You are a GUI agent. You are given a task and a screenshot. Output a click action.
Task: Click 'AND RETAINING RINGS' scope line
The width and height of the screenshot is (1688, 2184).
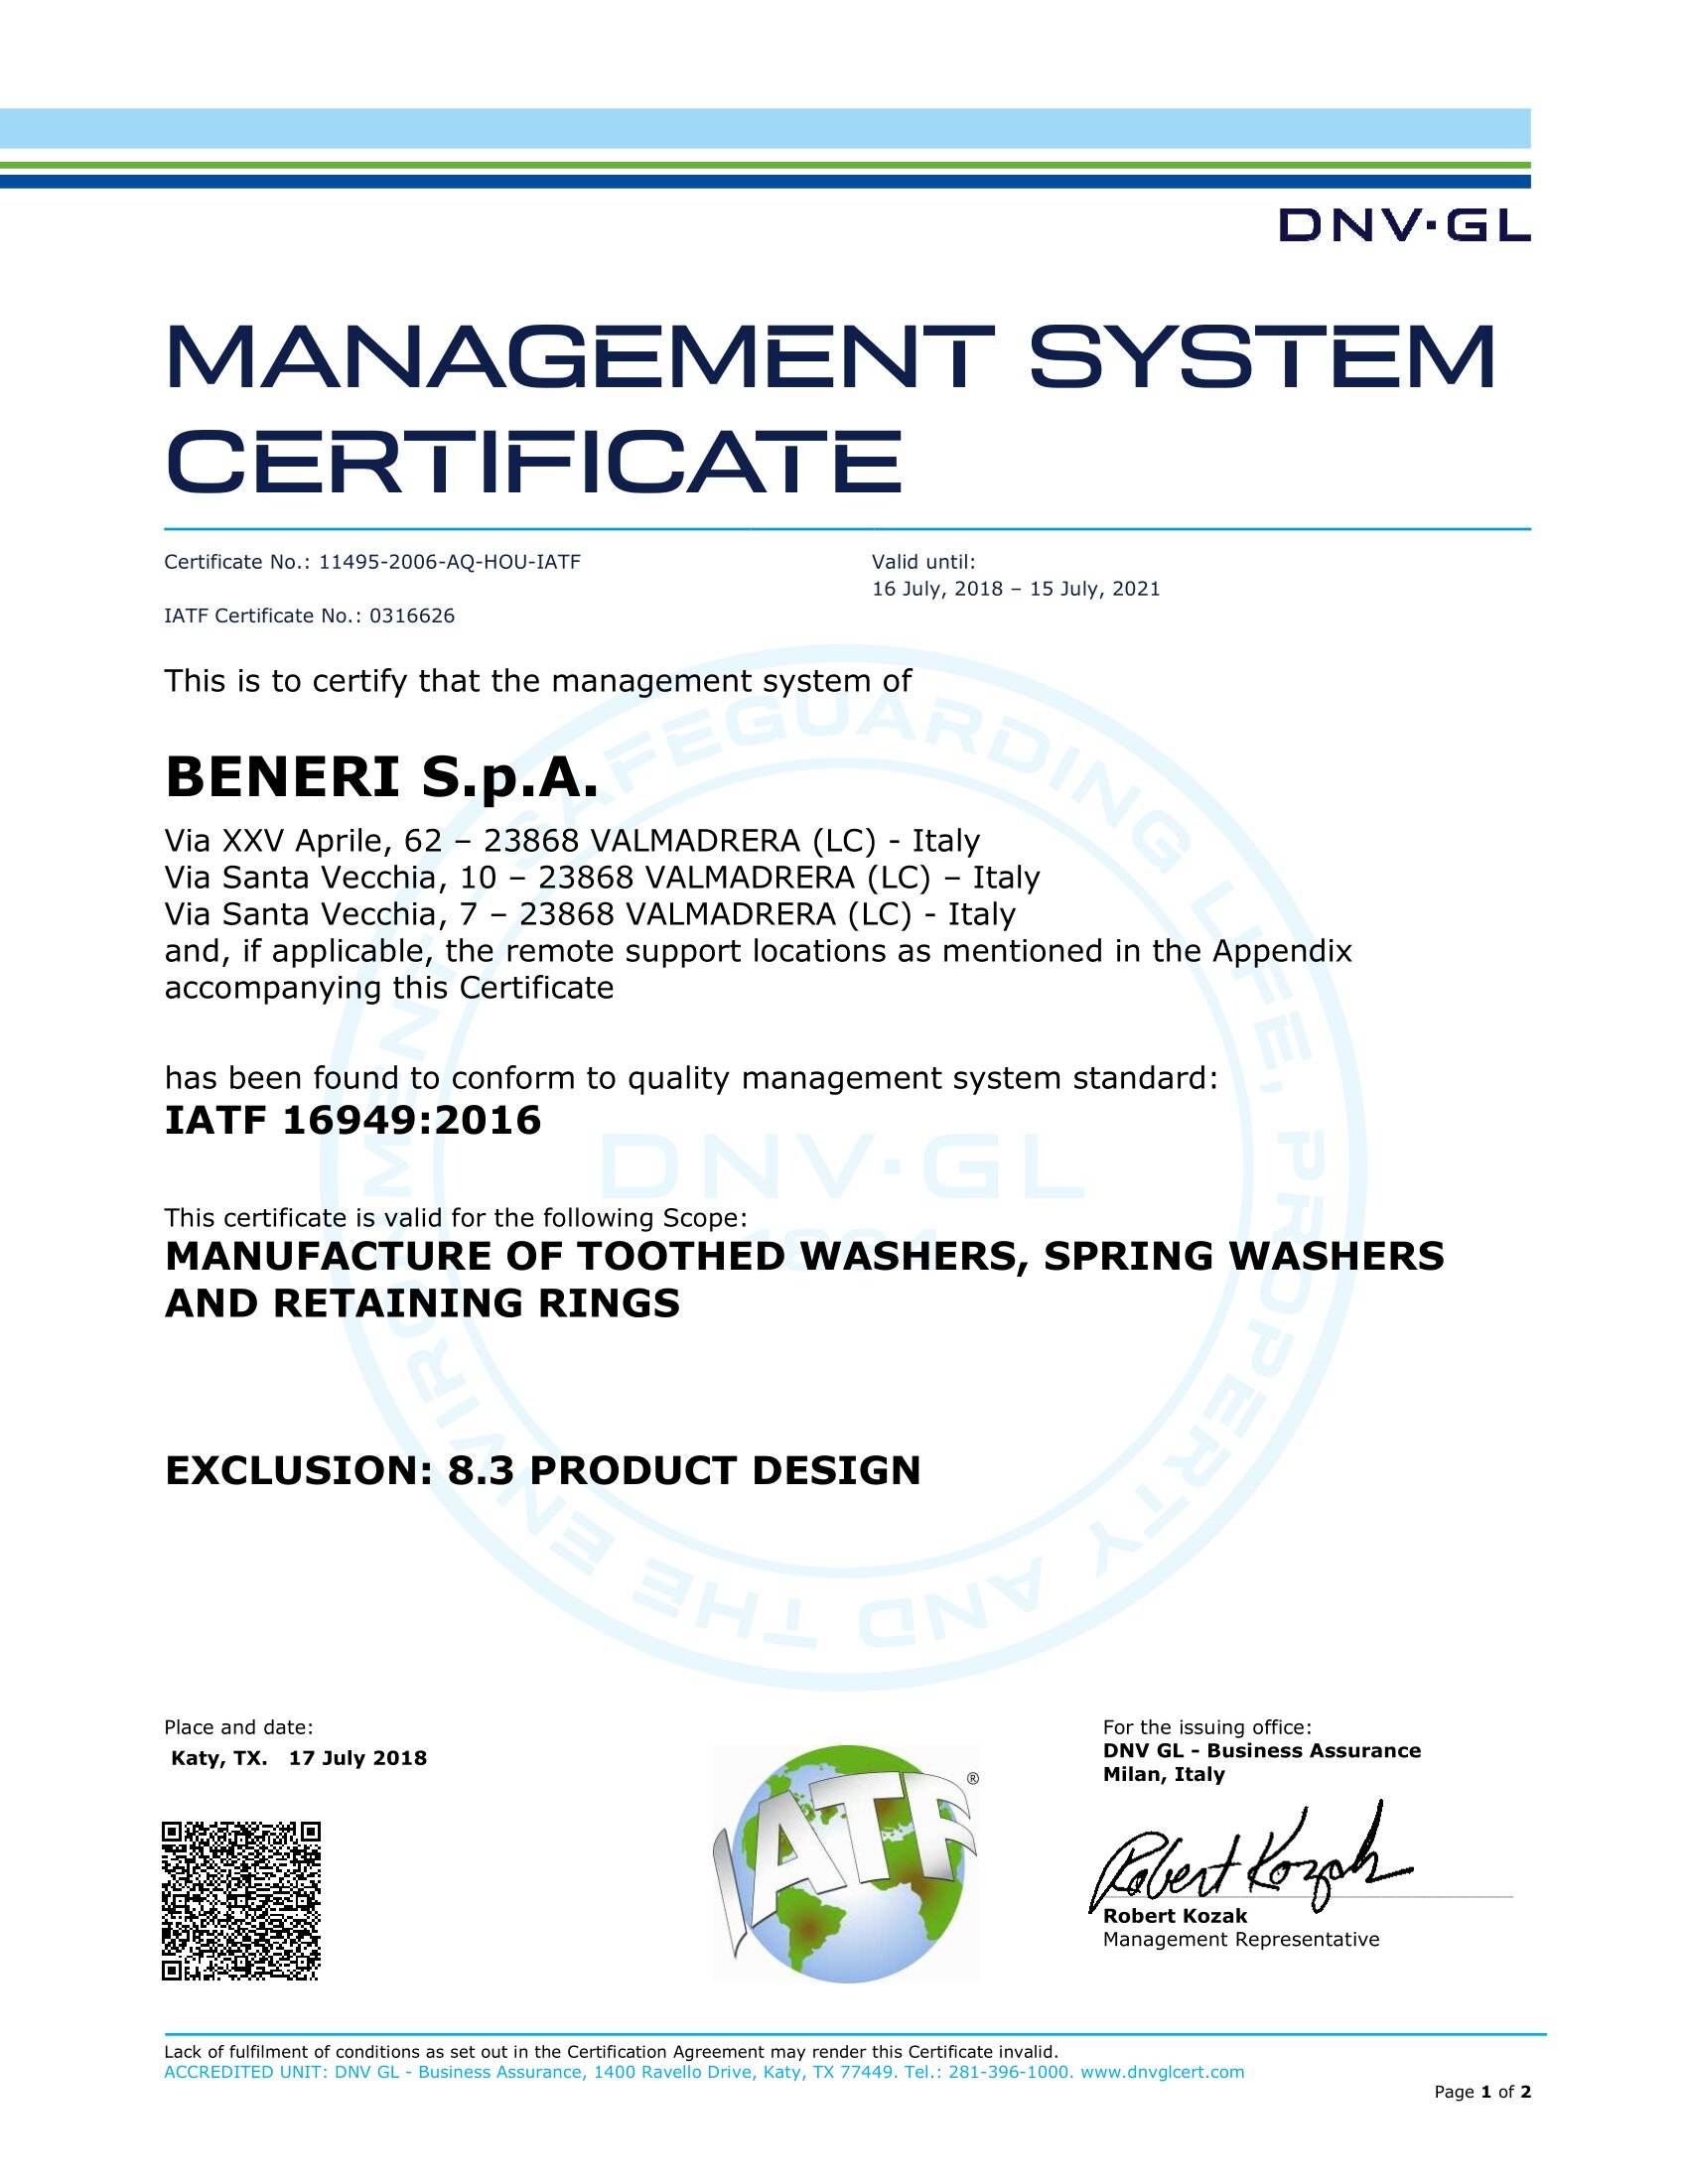(x=422, y=1303)
